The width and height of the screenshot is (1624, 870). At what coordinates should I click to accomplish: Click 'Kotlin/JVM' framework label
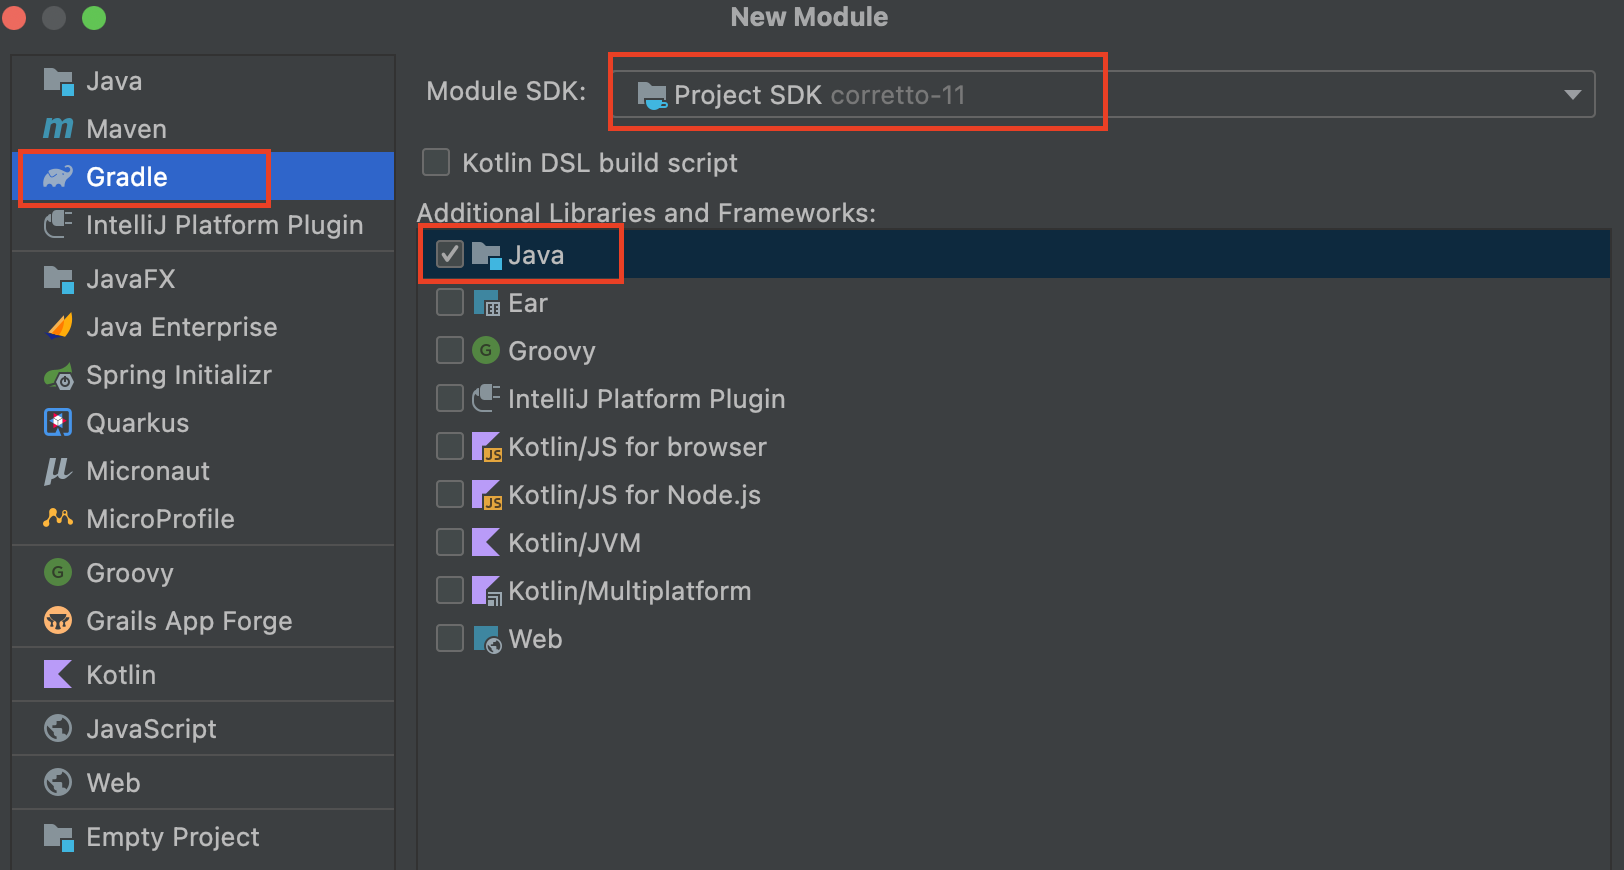coord(574,543)
